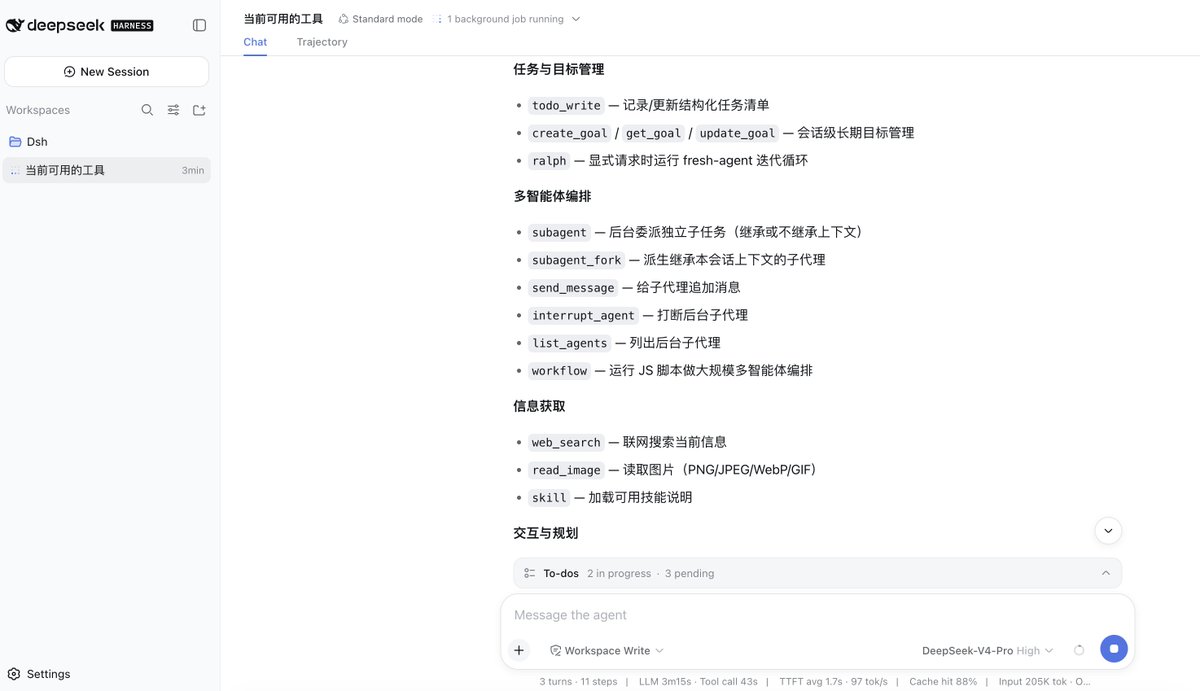Focus the Message the agent input
Screen dimensions: 1200x691
[x=815, y=615]
